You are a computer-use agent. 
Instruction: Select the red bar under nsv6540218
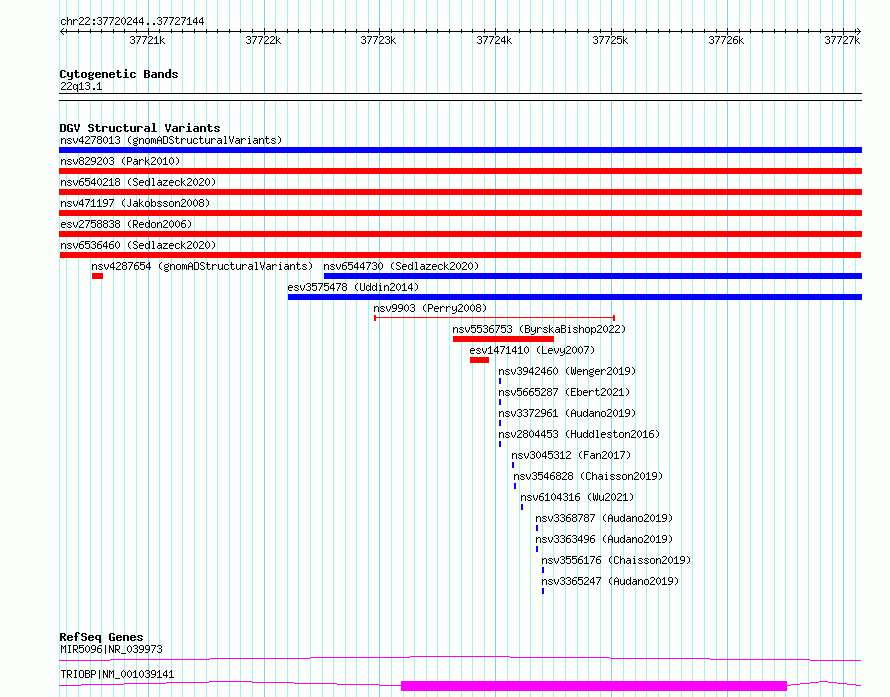(x=460, y=192)
